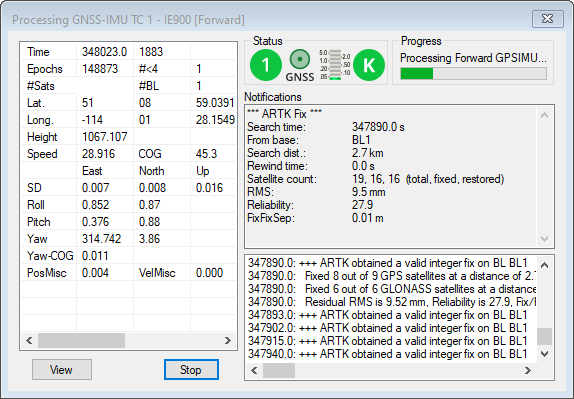Select the Pitch value 0.376

point(95,222)
